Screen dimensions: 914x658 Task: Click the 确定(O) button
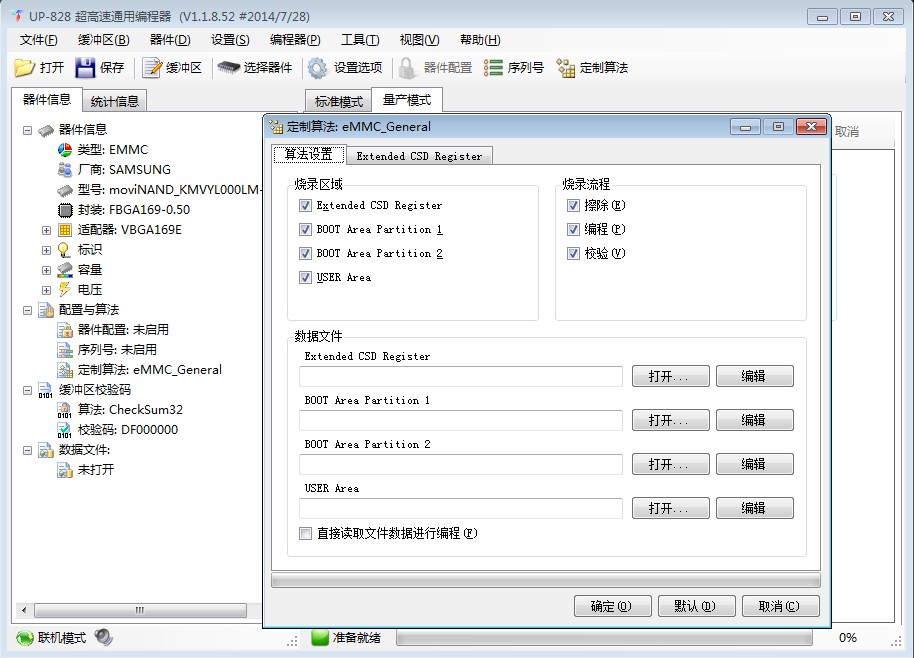[x=612, y=606]
